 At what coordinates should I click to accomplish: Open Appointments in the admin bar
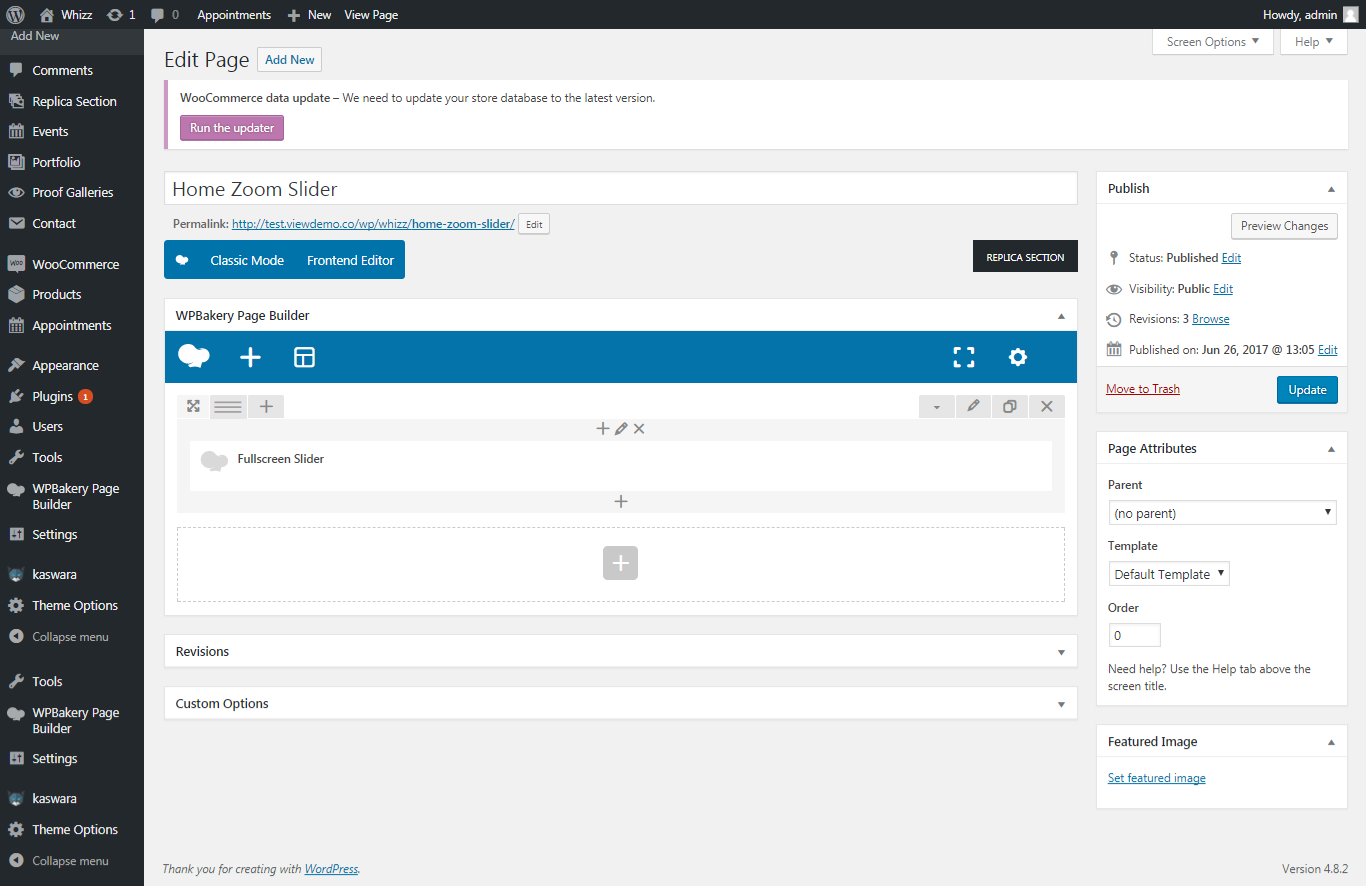pos(234,14)
